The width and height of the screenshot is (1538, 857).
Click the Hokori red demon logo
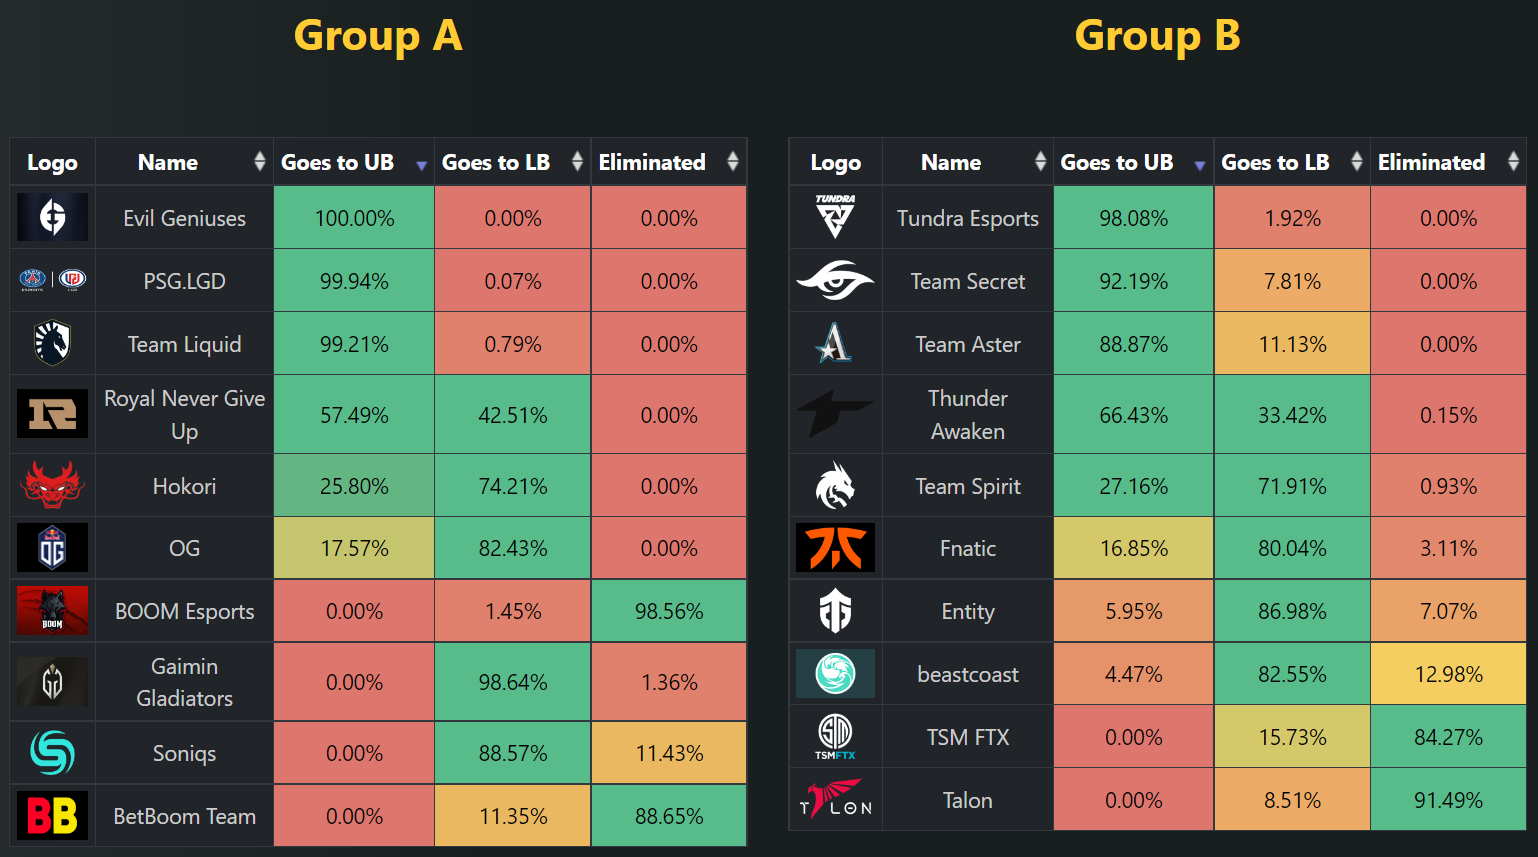[x=52, y=485]
